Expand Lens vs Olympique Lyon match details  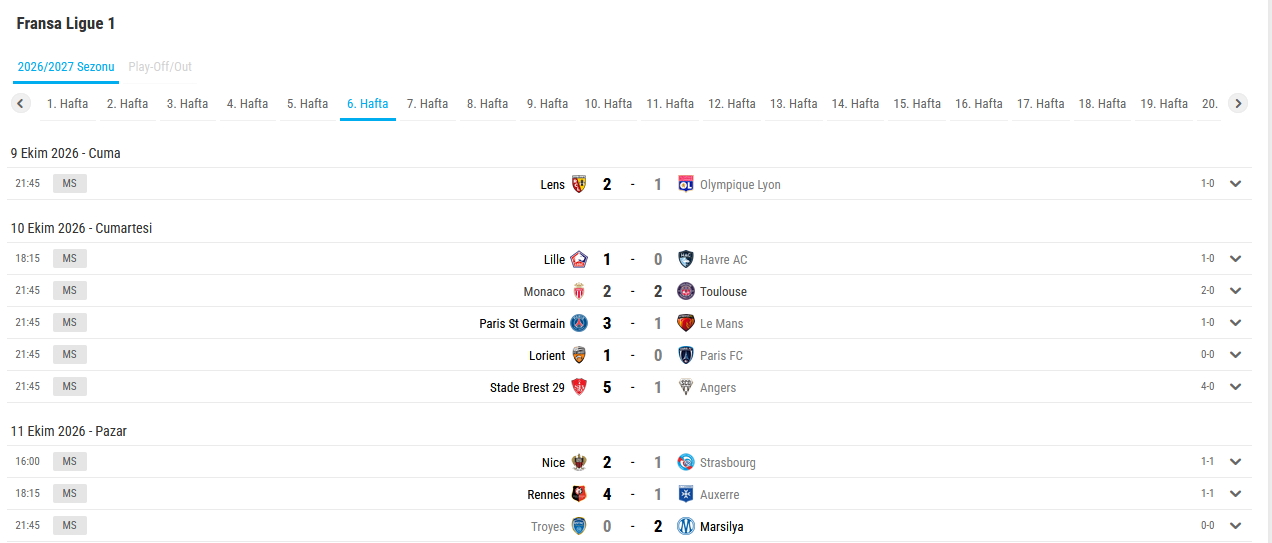tap(1236, 184)
